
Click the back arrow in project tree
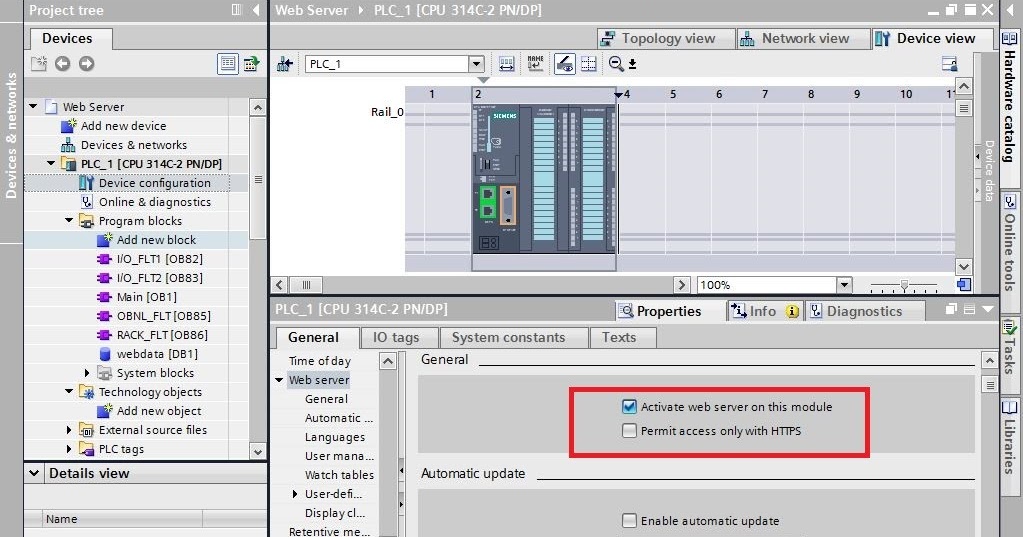pos(63,63)
